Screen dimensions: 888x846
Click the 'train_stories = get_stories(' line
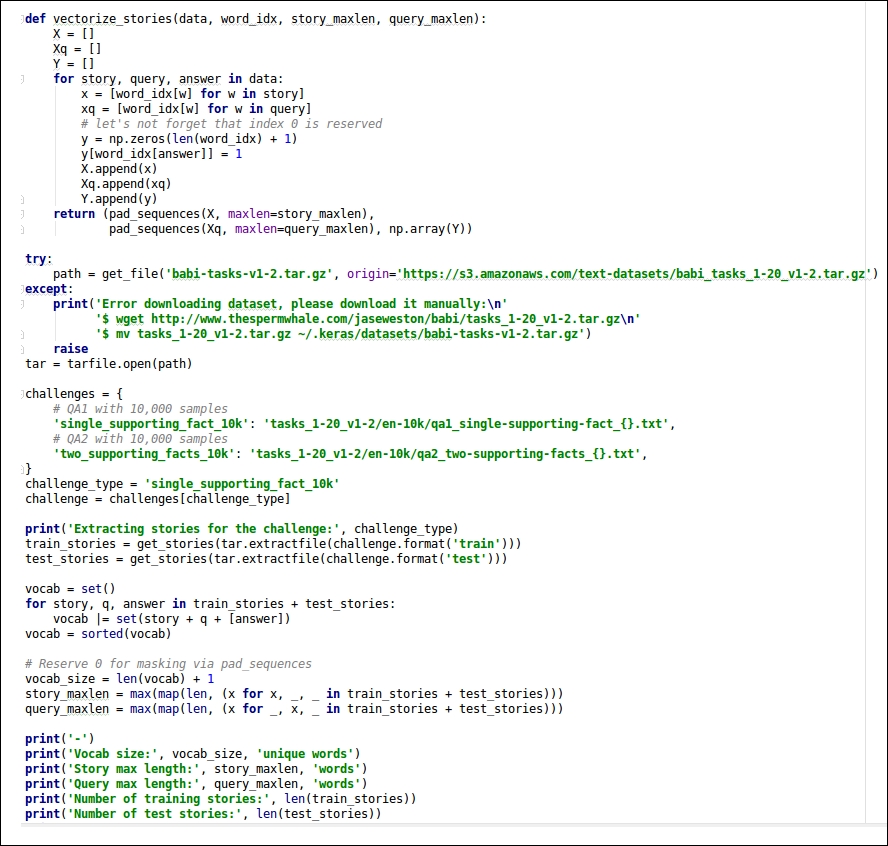tap(273, 544)
